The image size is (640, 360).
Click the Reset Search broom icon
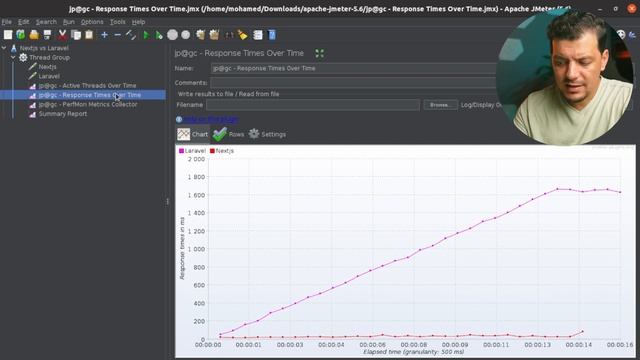pos(243,35)
